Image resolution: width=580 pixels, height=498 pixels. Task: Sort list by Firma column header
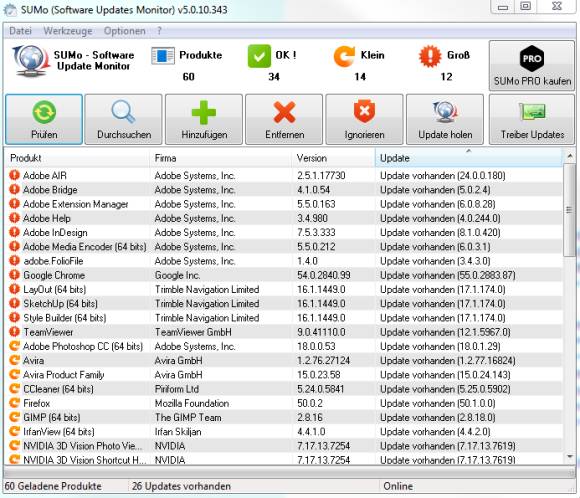coord(221,158)
